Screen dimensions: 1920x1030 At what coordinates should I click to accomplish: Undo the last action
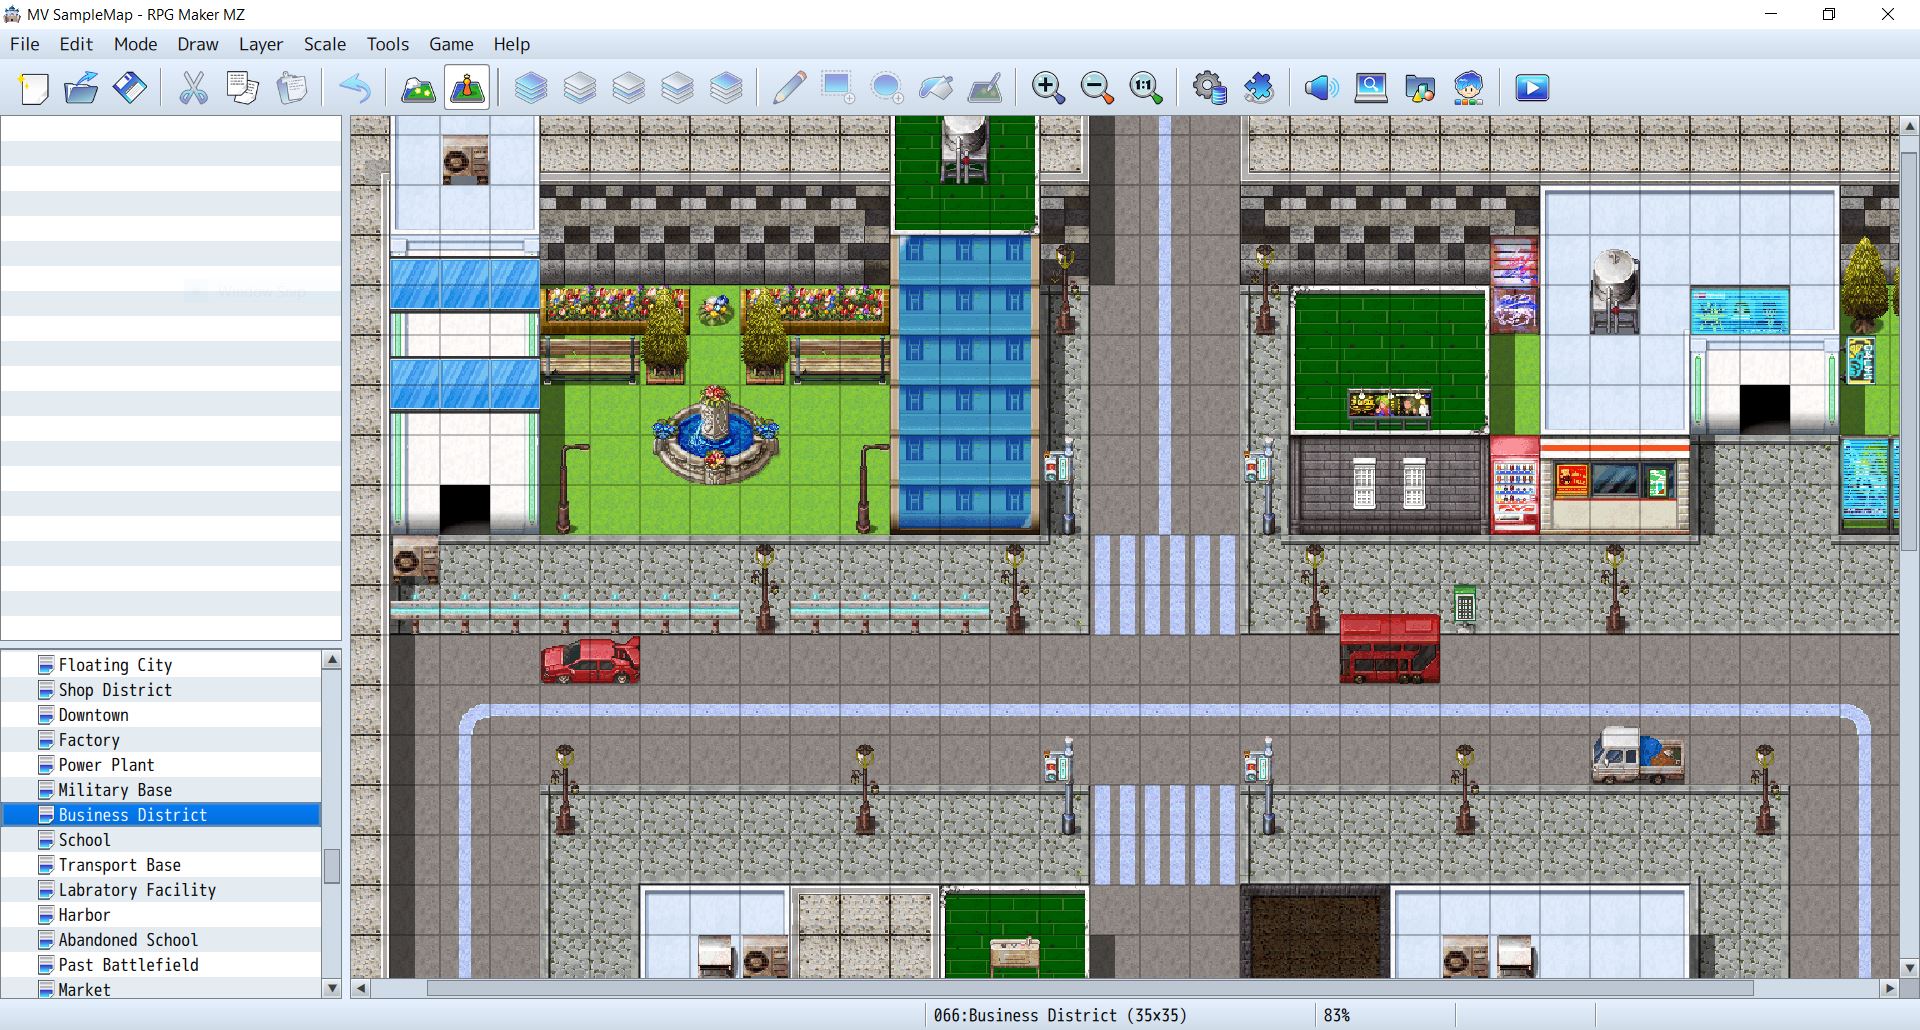[355, 88]
